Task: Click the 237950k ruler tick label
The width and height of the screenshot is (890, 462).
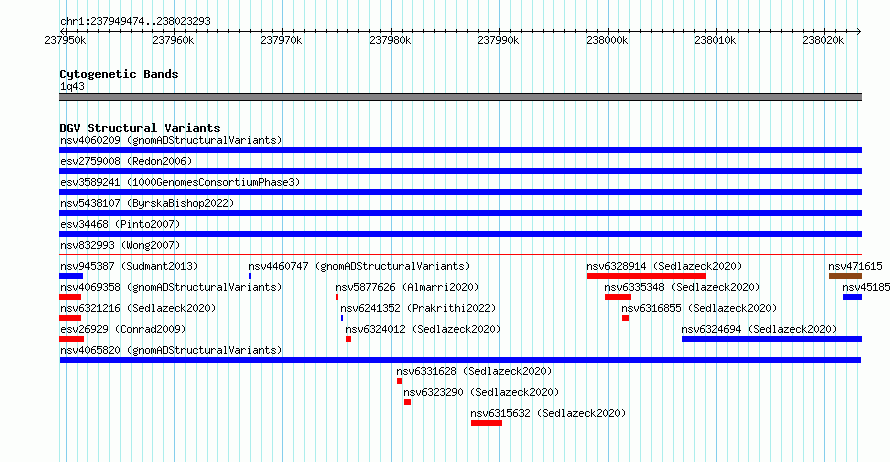Action: pos(65,40)
